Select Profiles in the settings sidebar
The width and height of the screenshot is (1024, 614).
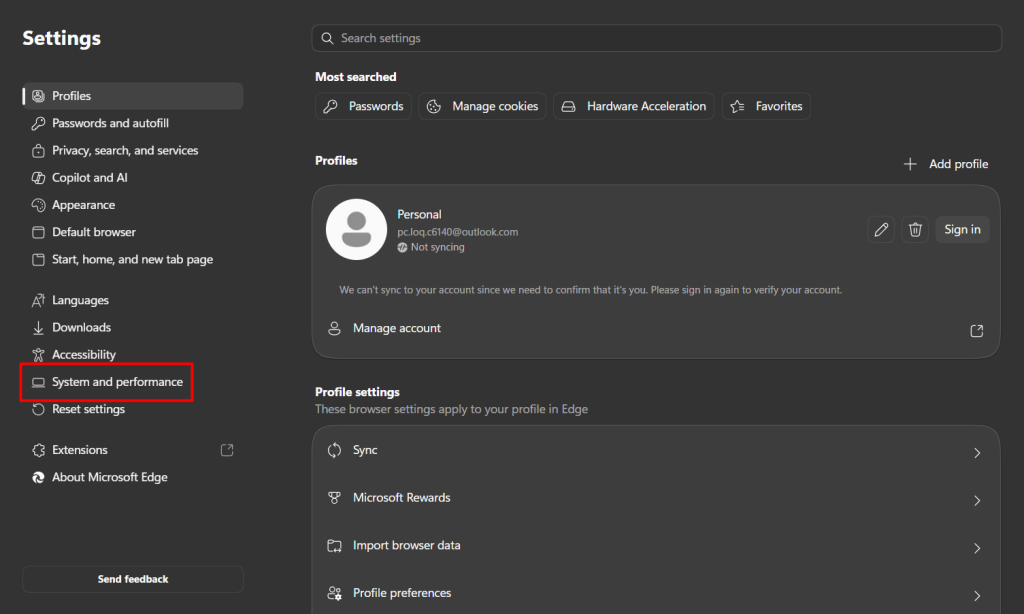(x=133, y=96)
